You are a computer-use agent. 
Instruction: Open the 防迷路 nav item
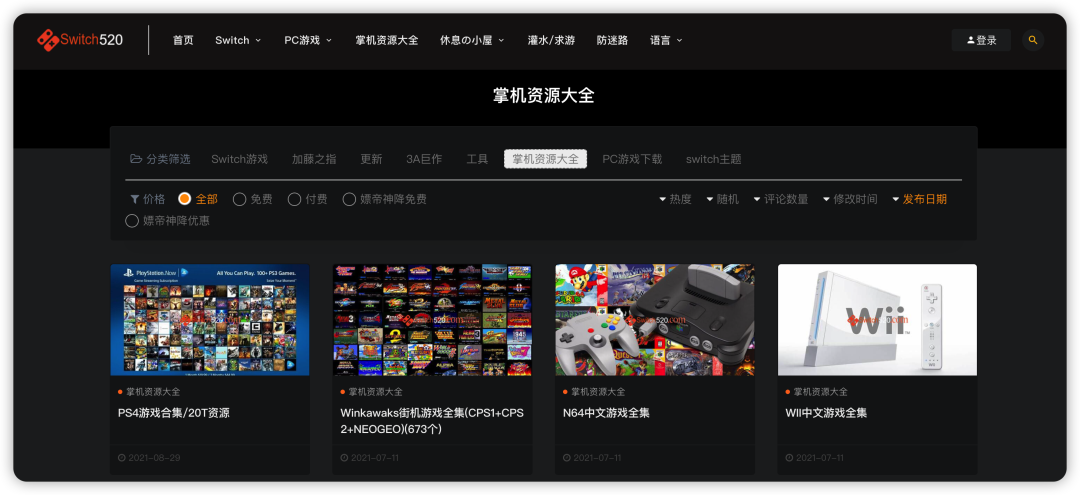coord(612,40)
